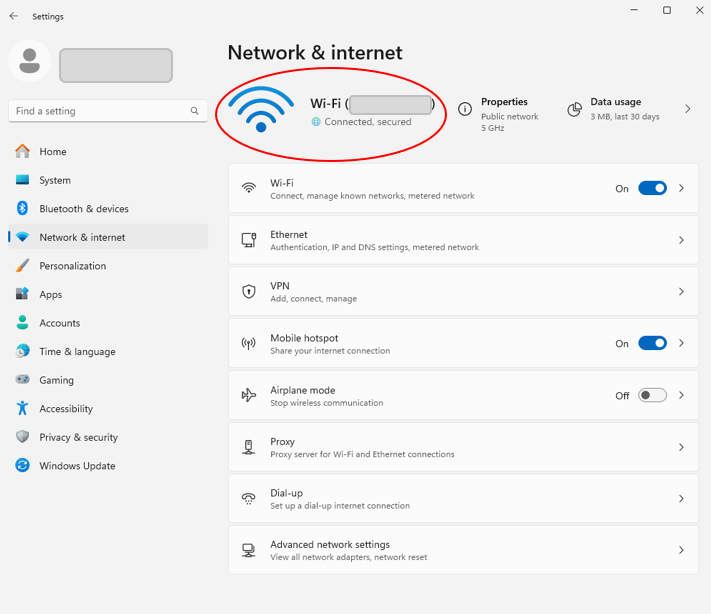Expand the VPN row chevron
Screen dimensions: 711x614
pyautogui.click(x=681, y=292)
